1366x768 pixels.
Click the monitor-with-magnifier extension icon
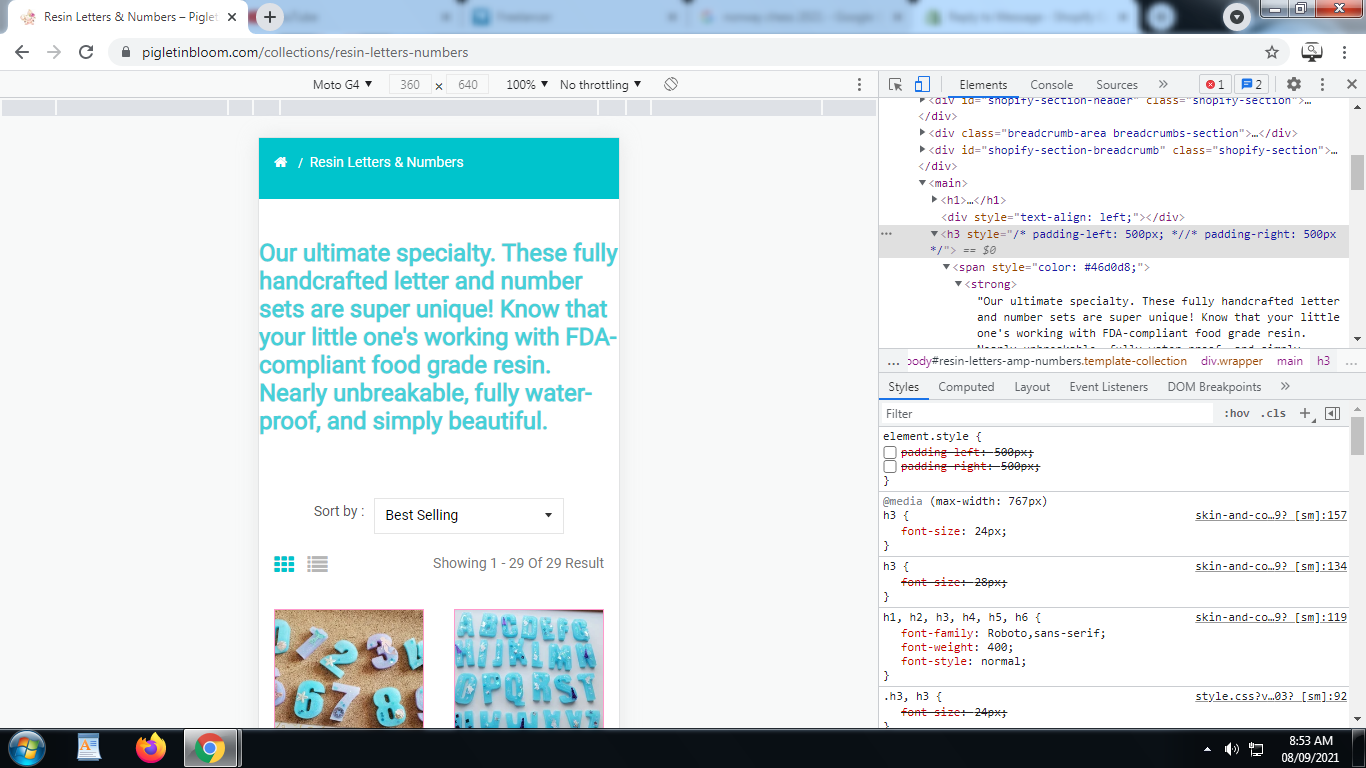pyautogui.click(x=1311, y=52)
